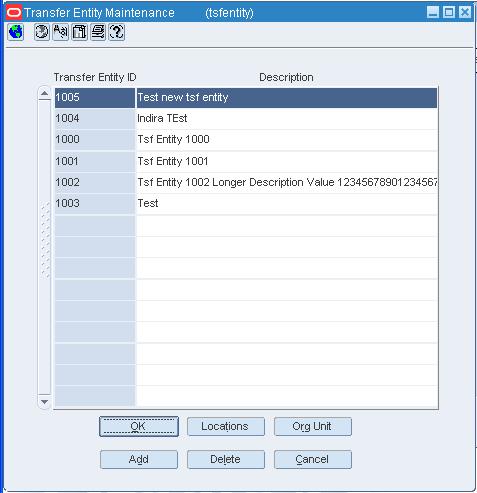The height and width of the screenshot is (493, 477).
Task: Click the Cancel button
Action: 313,459
